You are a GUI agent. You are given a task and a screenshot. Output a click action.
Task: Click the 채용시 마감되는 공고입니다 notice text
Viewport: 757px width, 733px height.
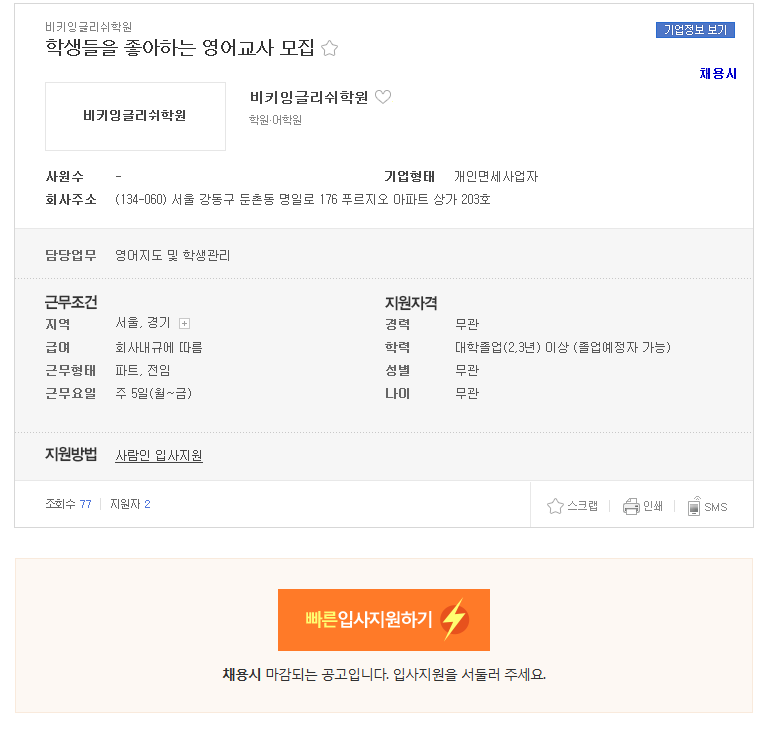pyautogui.click(x=384, y=674)
